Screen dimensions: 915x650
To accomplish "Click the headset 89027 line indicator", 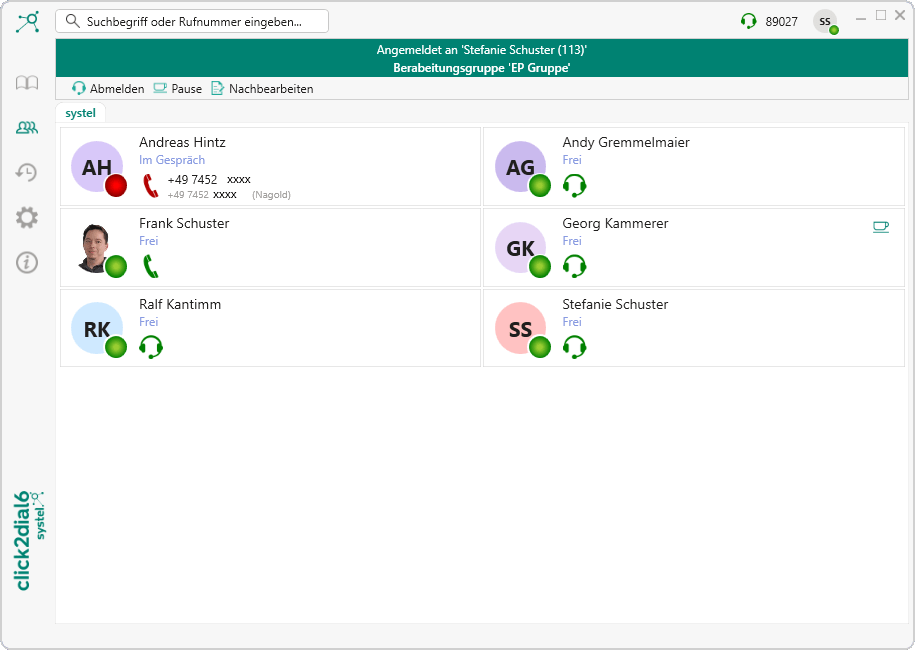I will coord(769,21).
